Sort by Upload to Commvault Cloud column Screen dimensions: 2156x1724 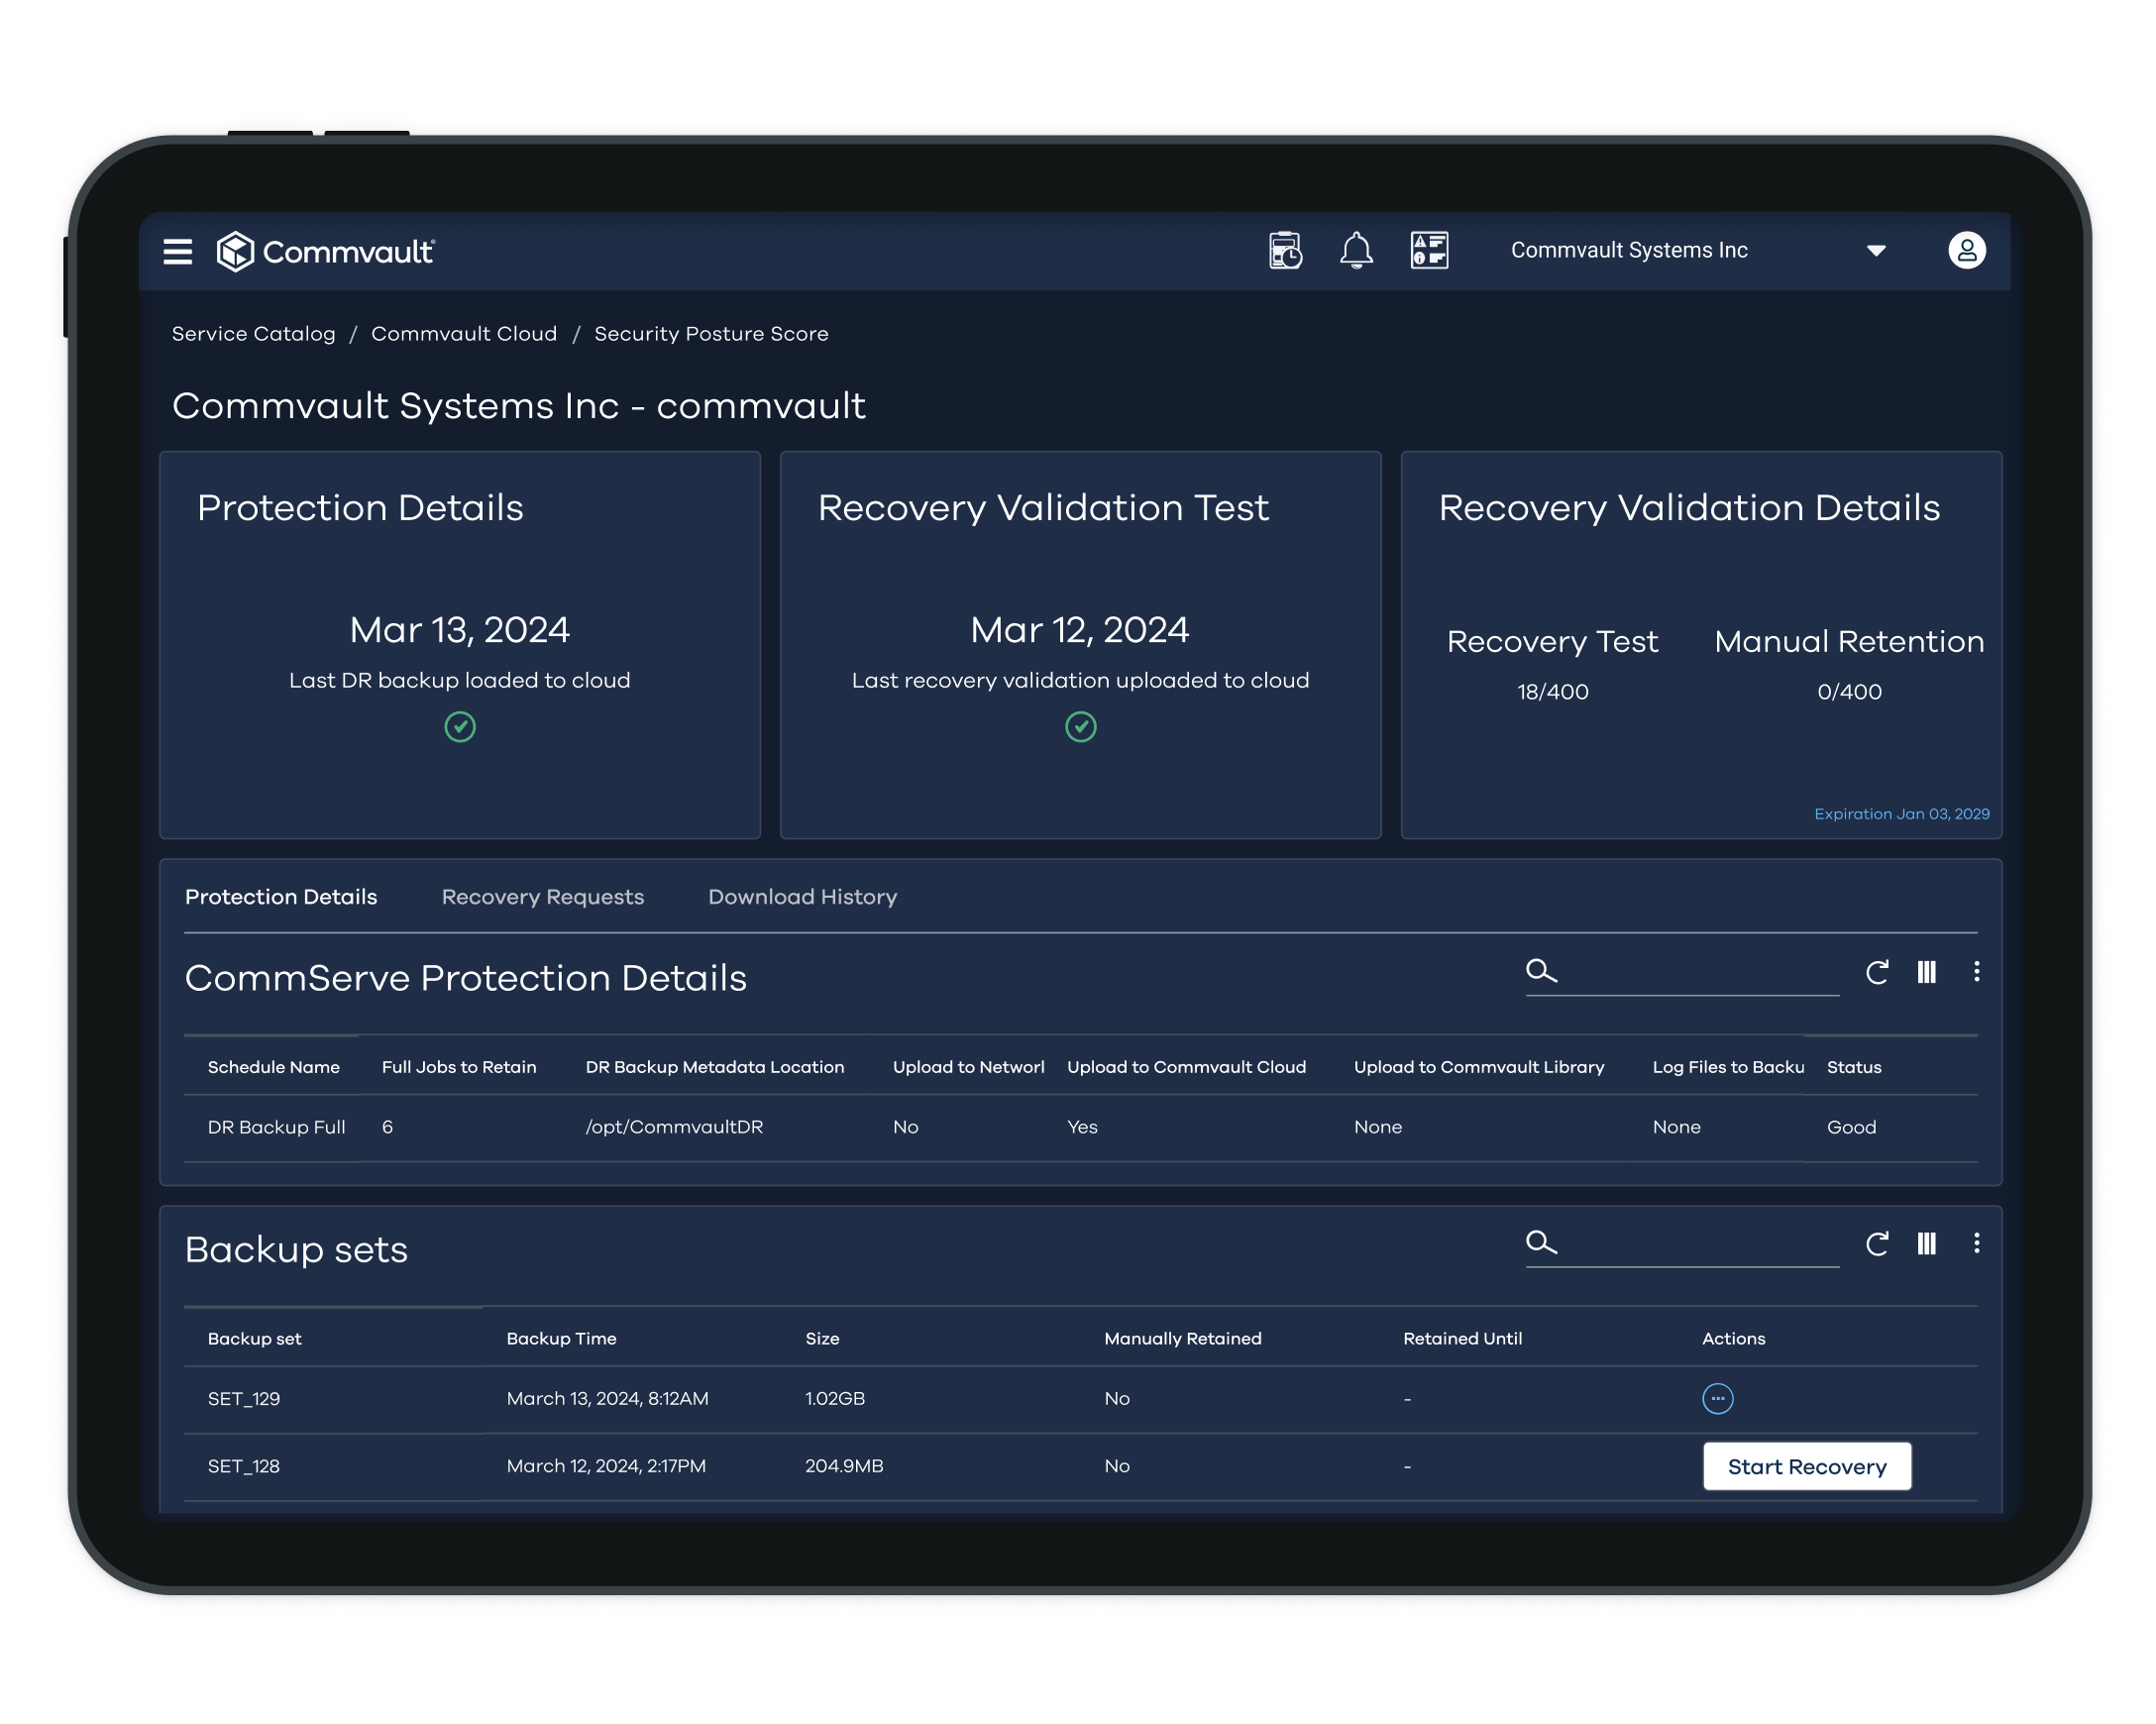coord(1186,1067)
